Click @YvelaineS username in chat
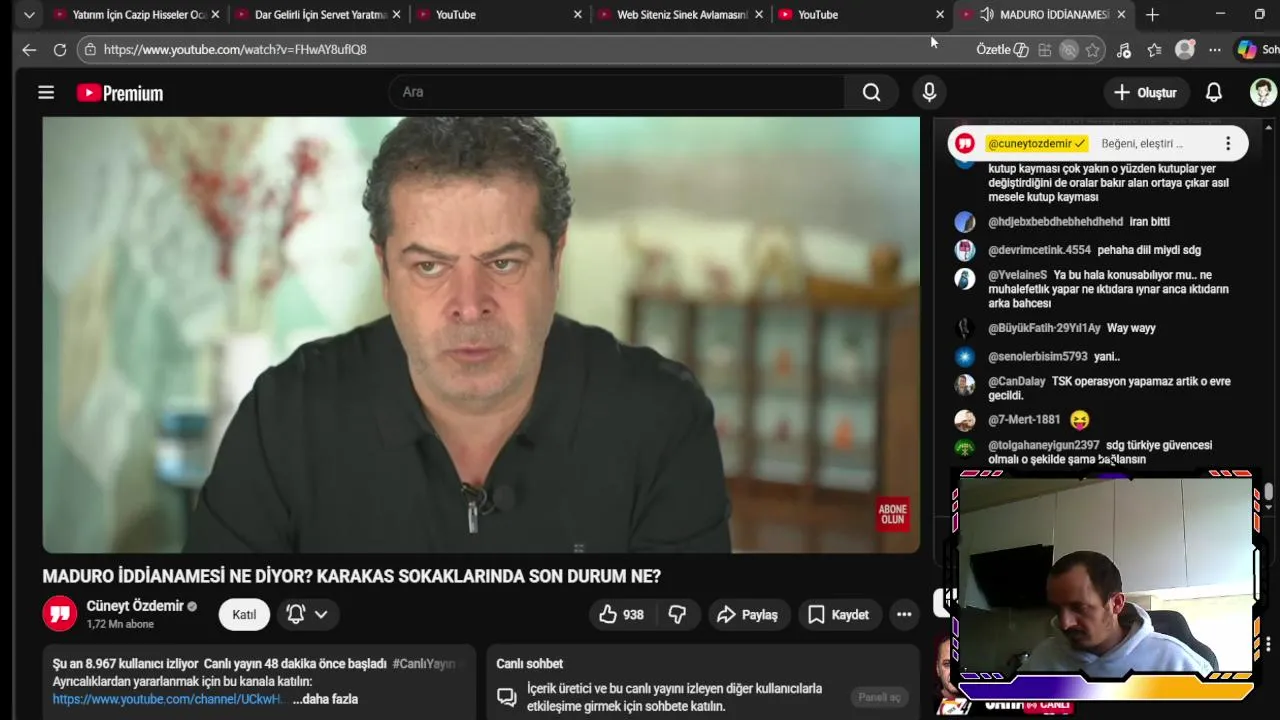This screenshot has height=720, width=1280. point(1017,275)
